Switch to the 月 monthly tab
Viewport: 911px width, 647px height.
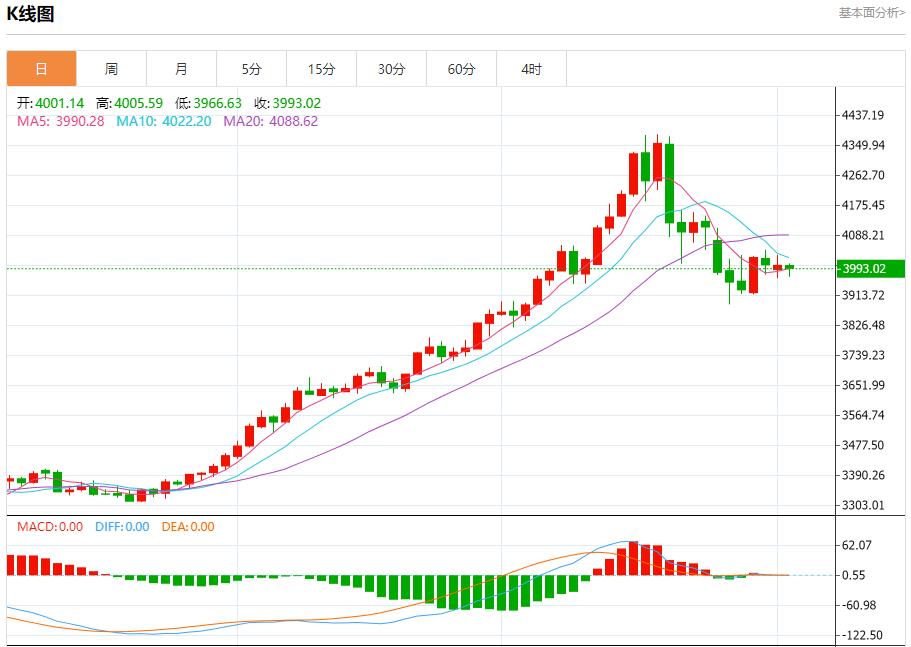coord(181,69)
